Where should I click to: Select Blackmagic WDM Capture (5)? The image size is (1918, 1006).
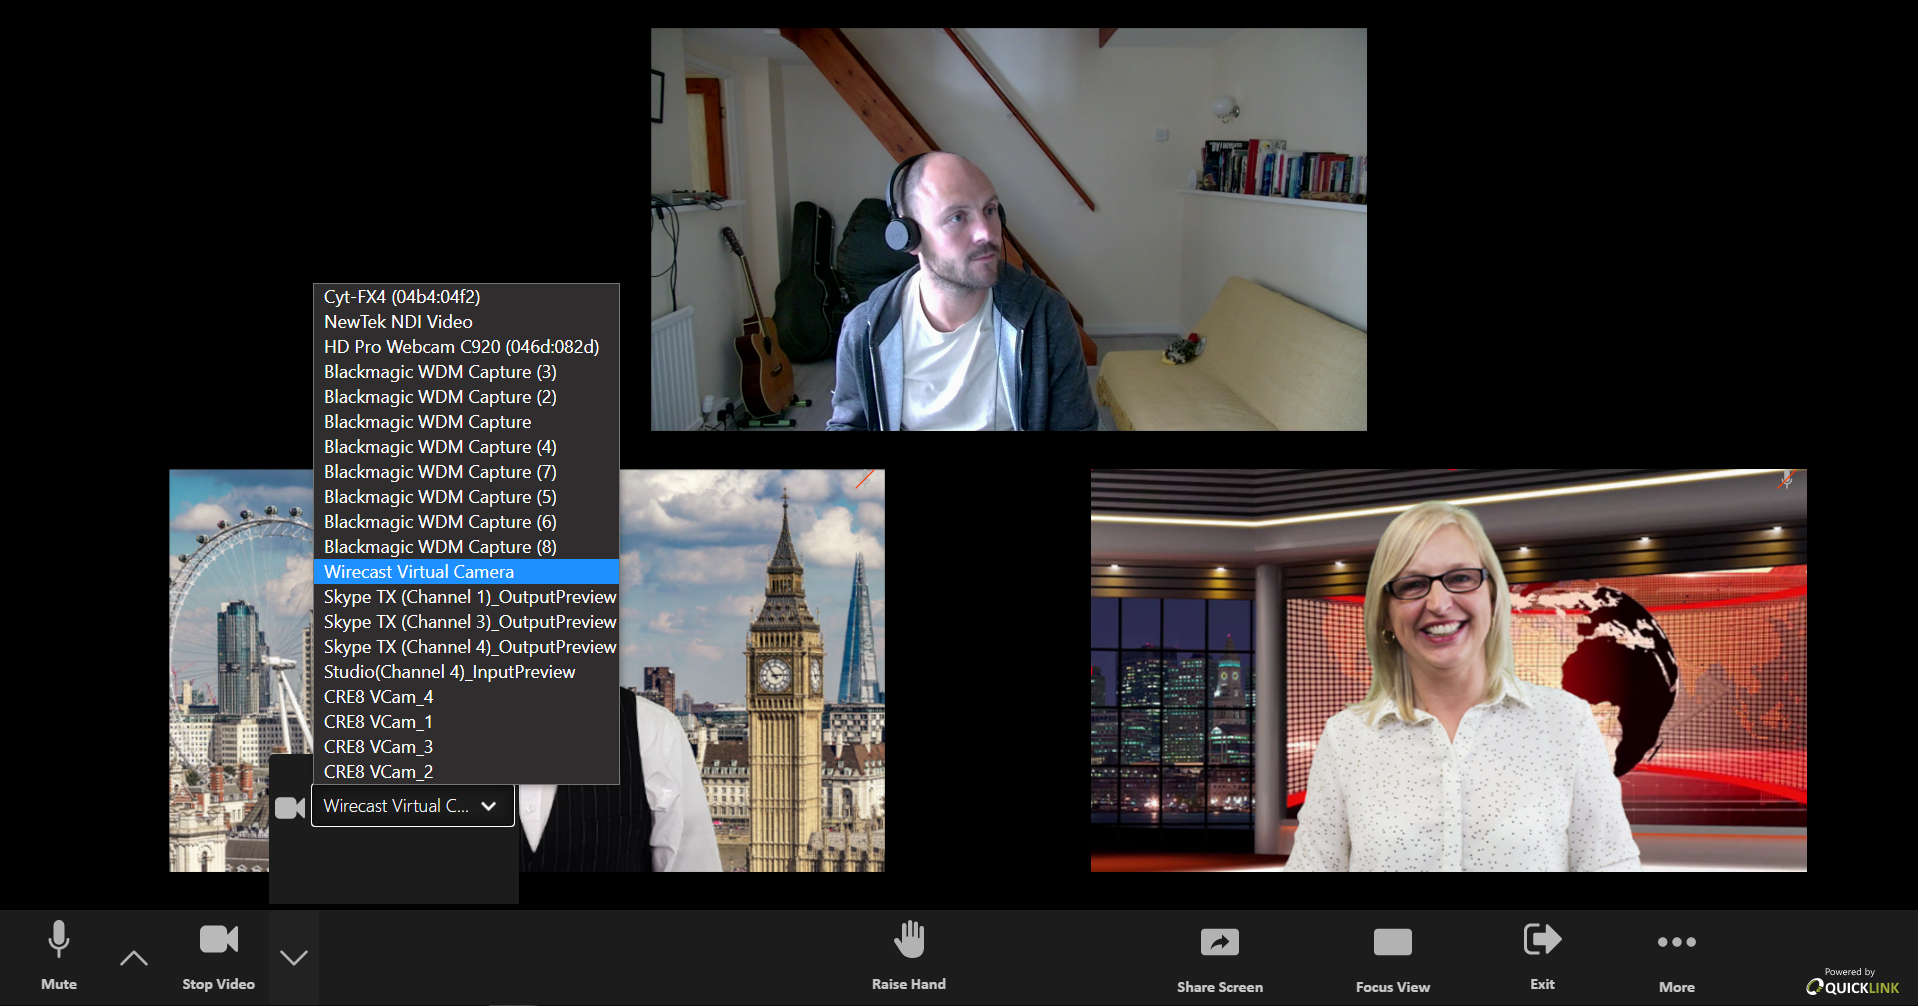coord(466,497)
